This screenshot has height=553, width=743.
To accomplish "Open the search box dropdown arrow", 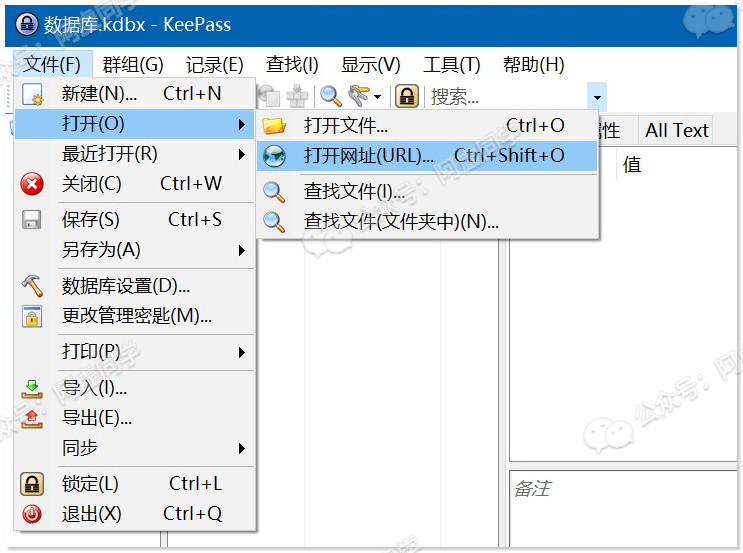I will [597, 97].
